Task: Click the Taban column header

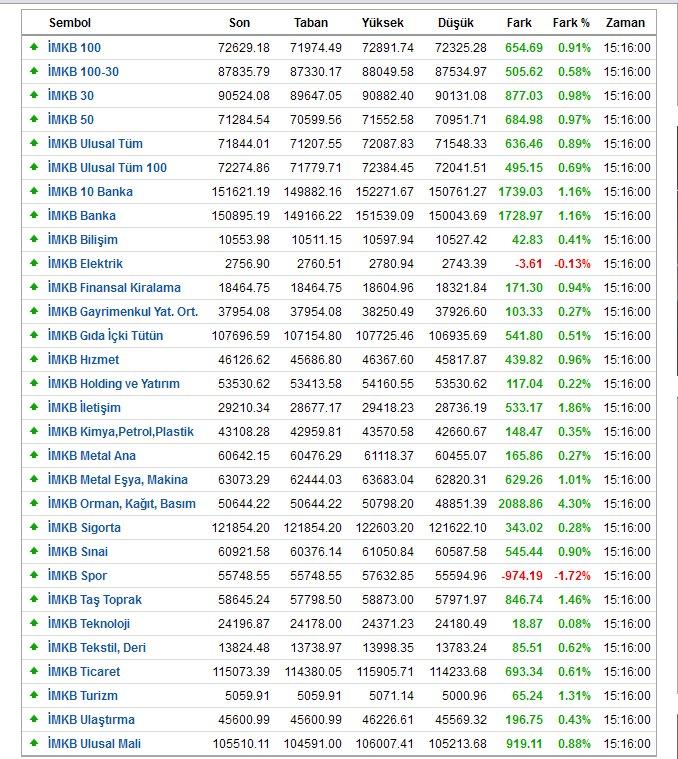Action: (311, 23)
